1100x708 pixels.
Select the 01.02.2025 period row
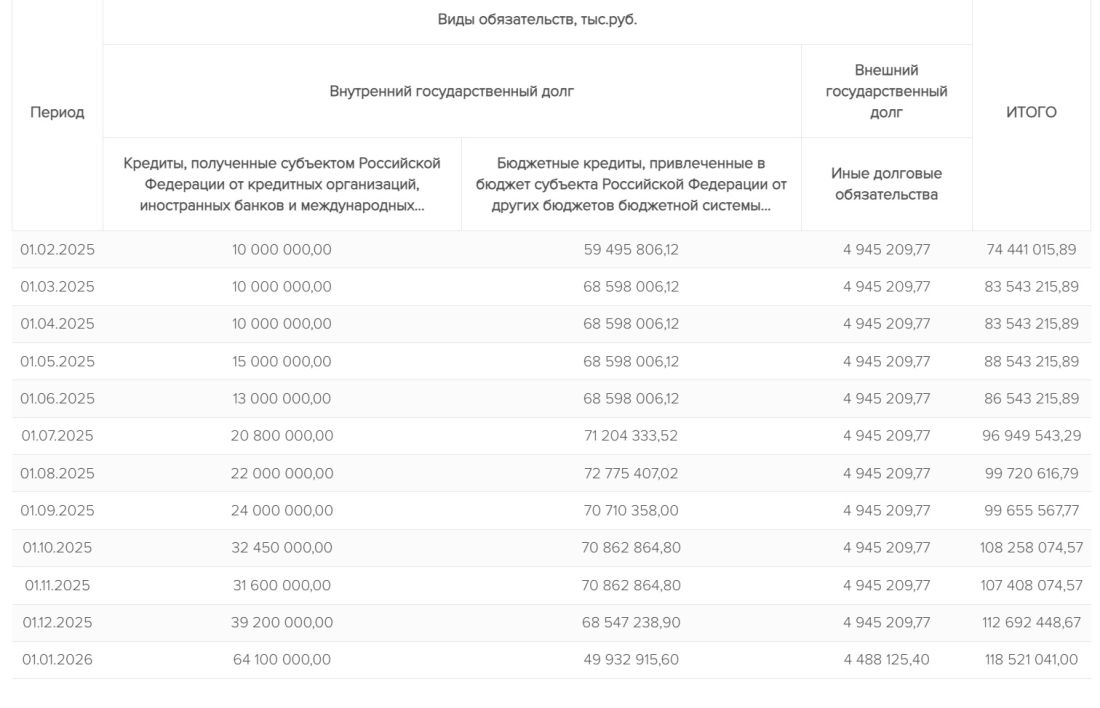click(57, 249)
